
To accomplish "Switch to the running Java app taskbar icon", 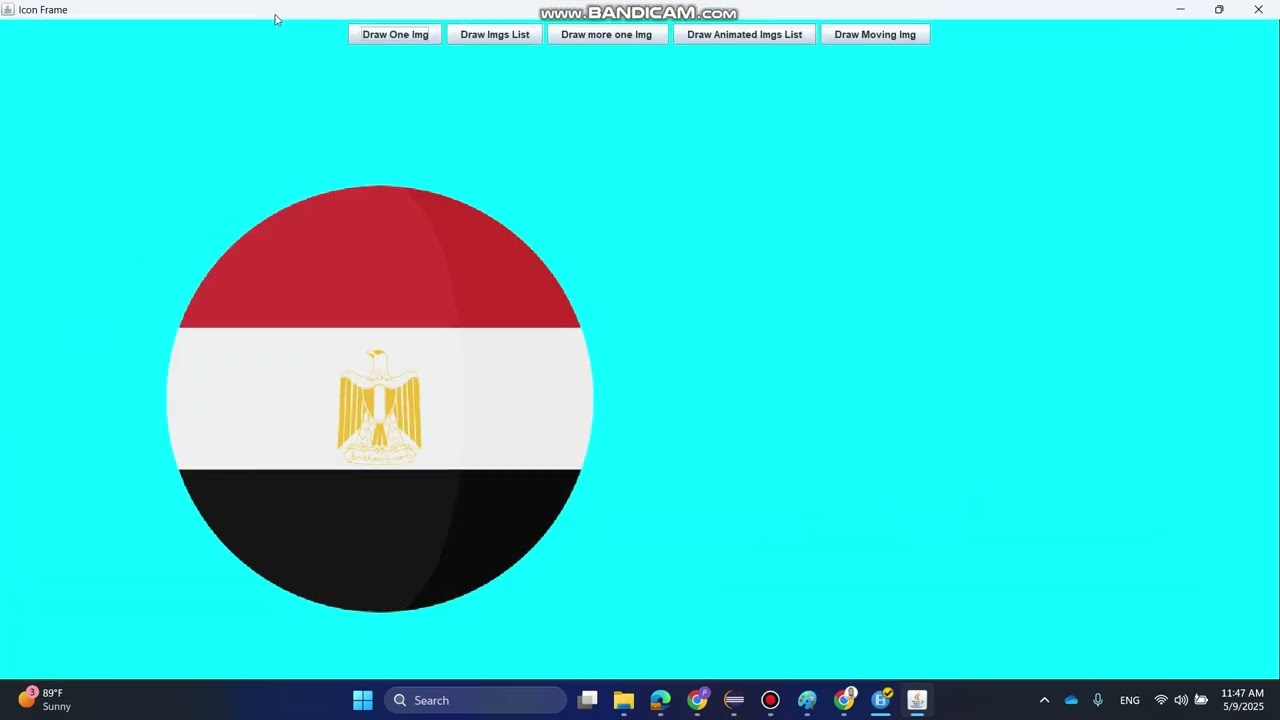I will 917,700.
